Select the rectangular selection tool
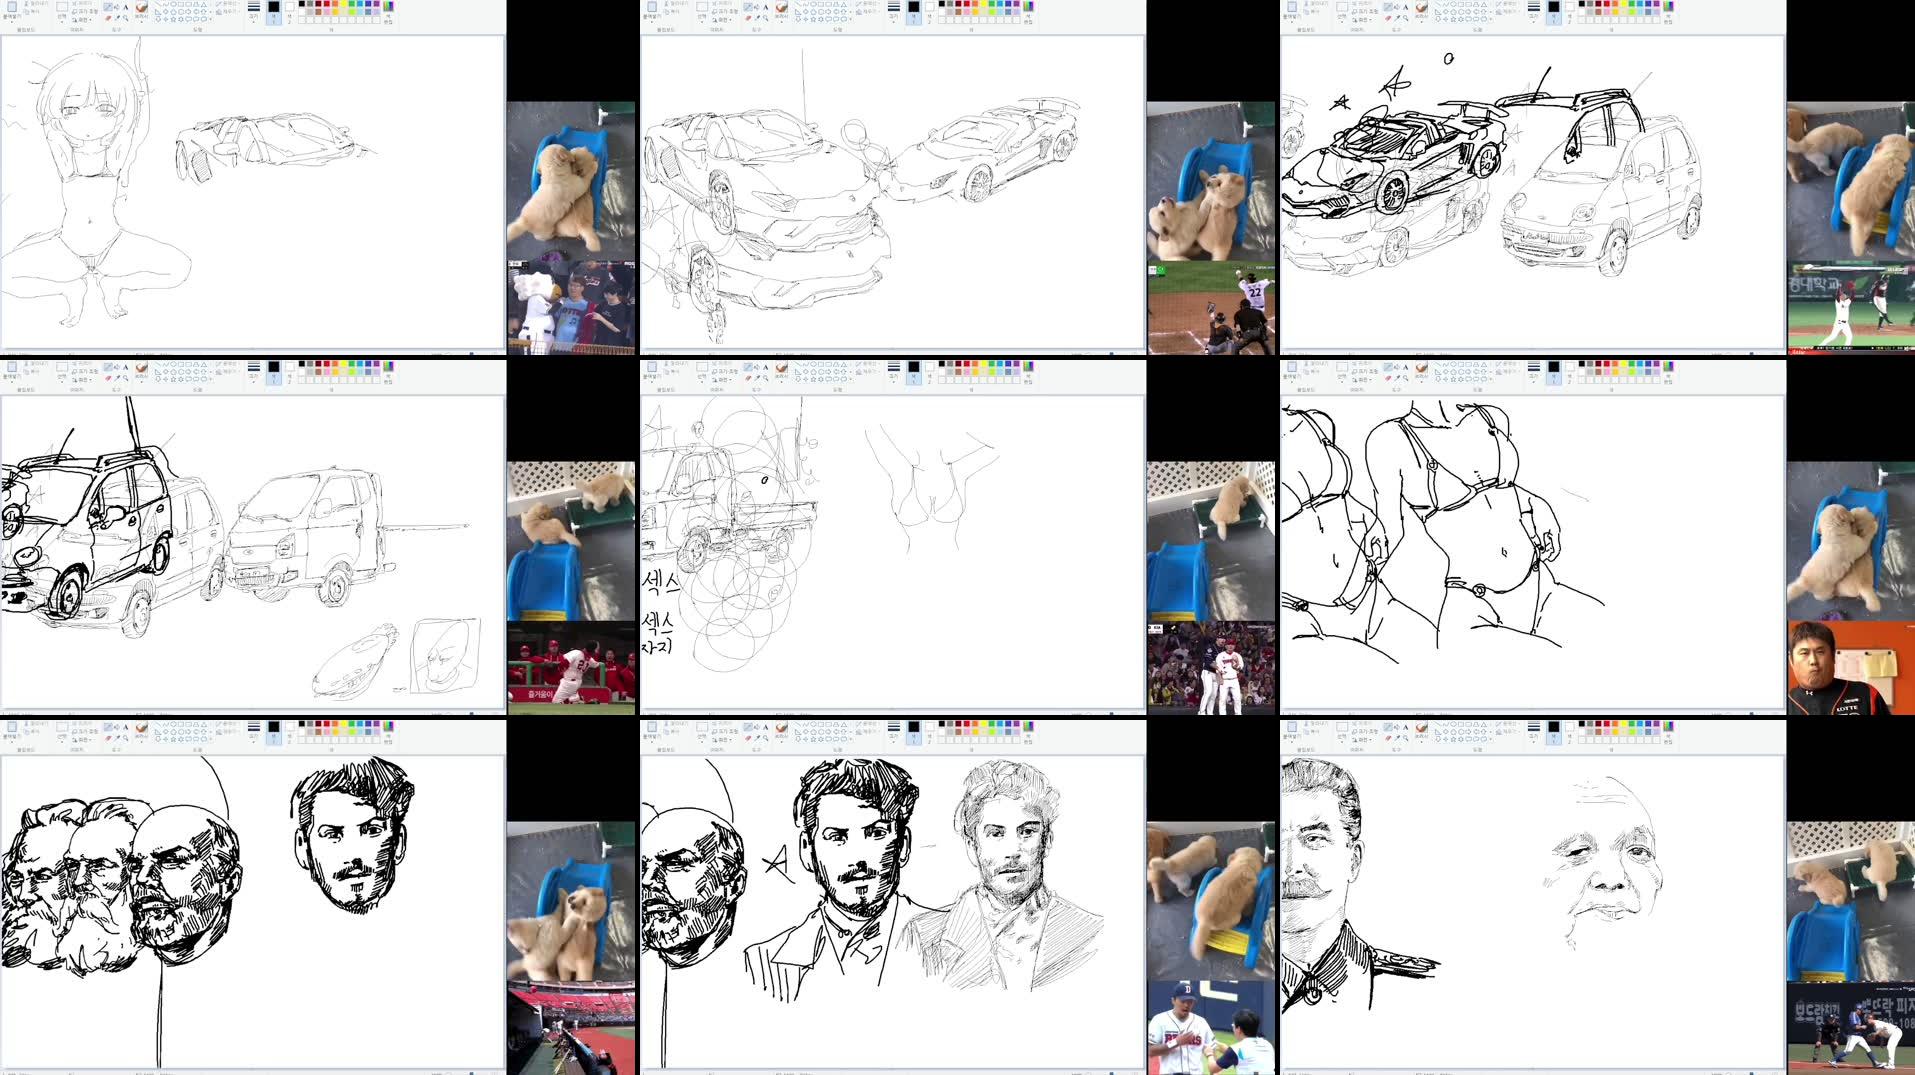Image resolution: width=1915 pixels, height=1075 pixels. [x=61, y=6]
